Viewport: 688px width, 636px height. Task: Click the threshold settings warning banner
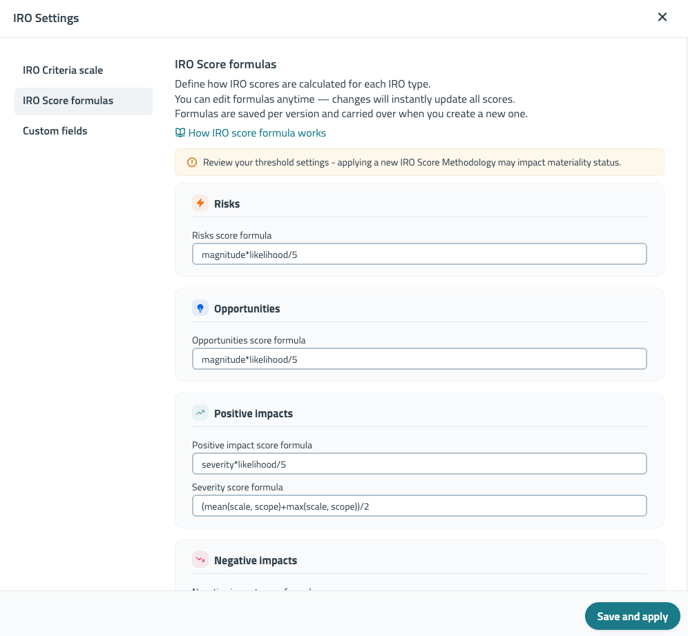[x=419, y=162]
